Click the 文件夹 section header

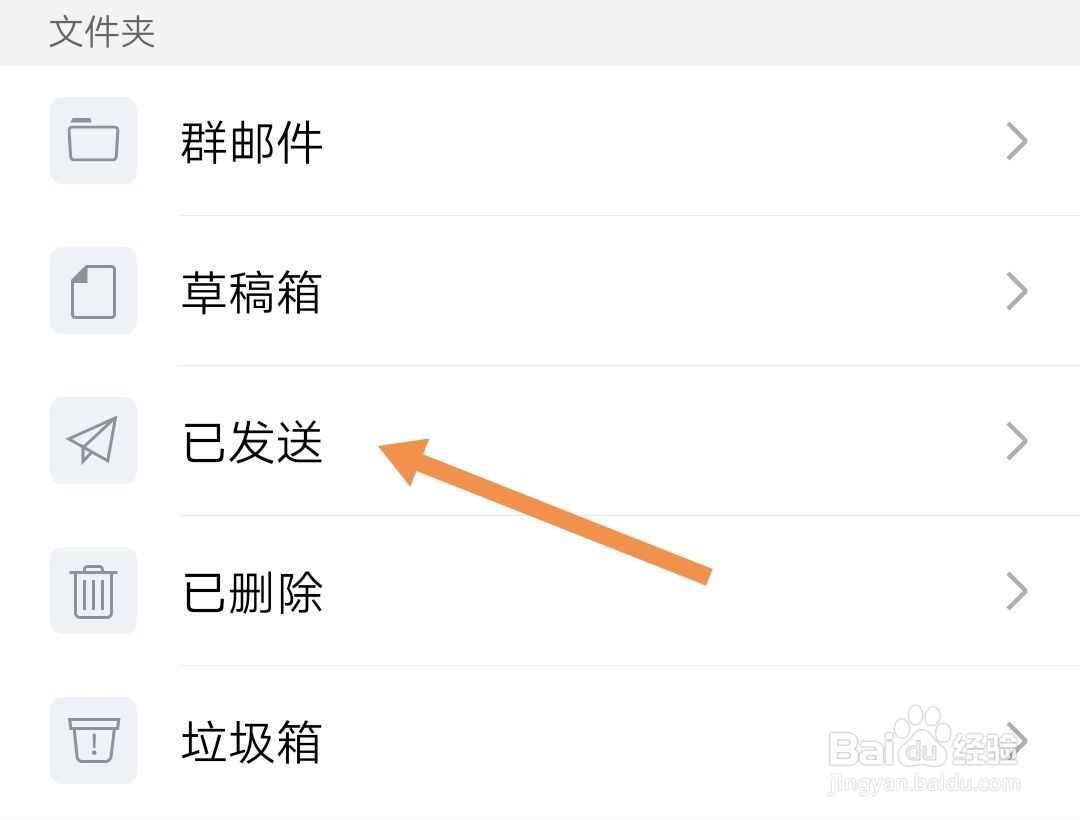pyautogui.click(x=102, y=32)
